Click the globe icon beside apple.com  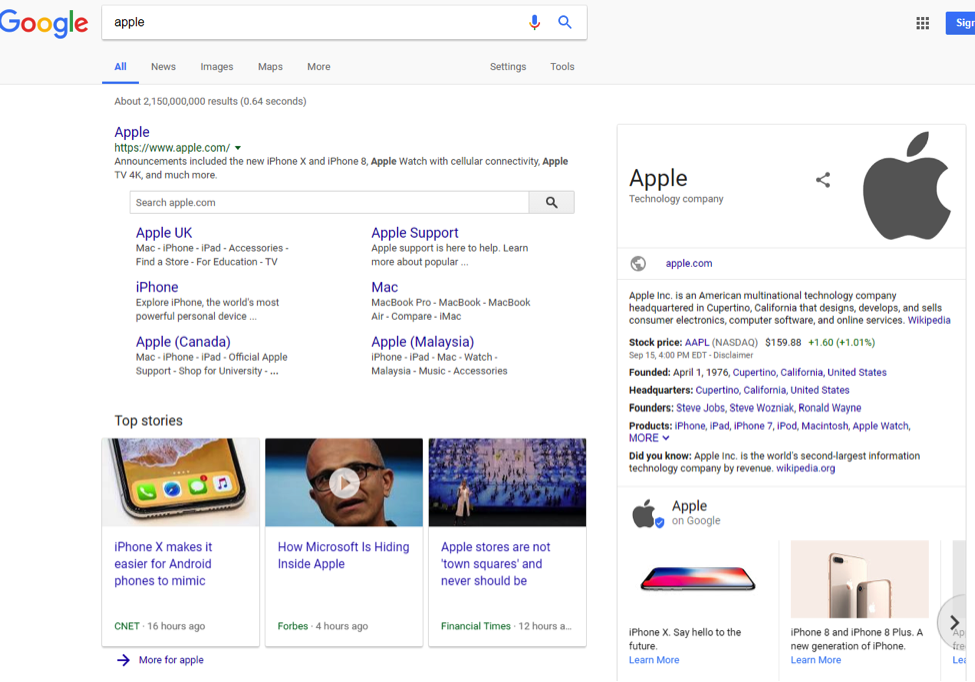(638, 264)
